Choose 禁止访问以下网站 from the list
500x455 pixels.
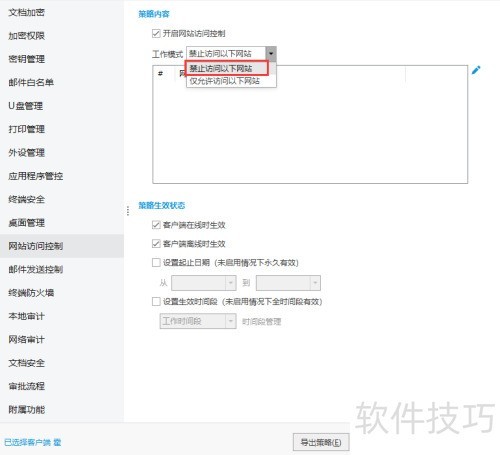227,68
